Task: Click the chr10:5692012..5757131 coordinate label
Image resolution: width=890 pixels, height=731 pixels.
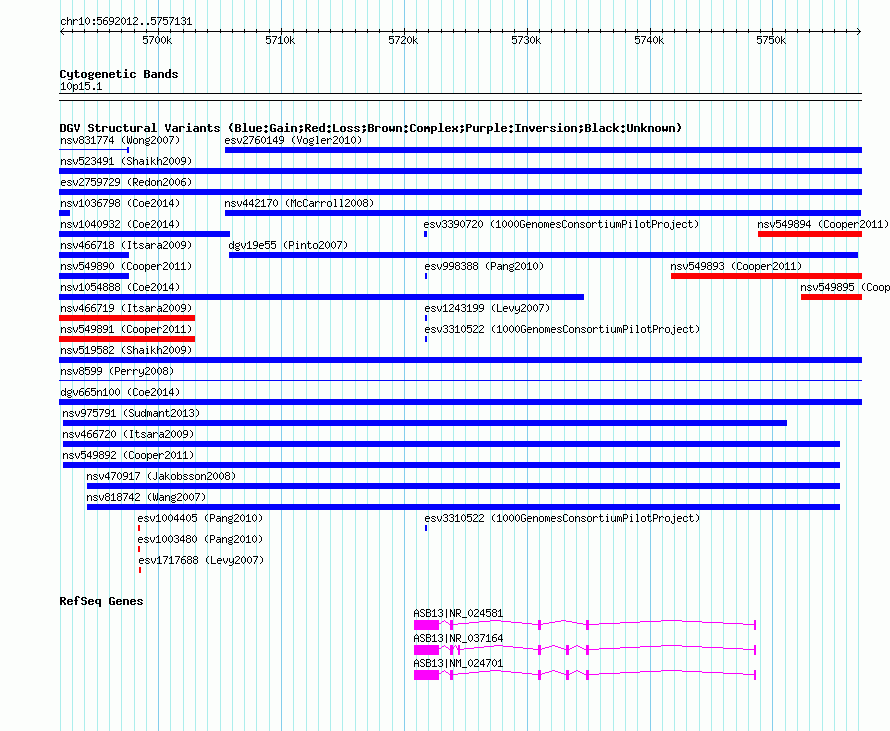Action: [126, 21]
